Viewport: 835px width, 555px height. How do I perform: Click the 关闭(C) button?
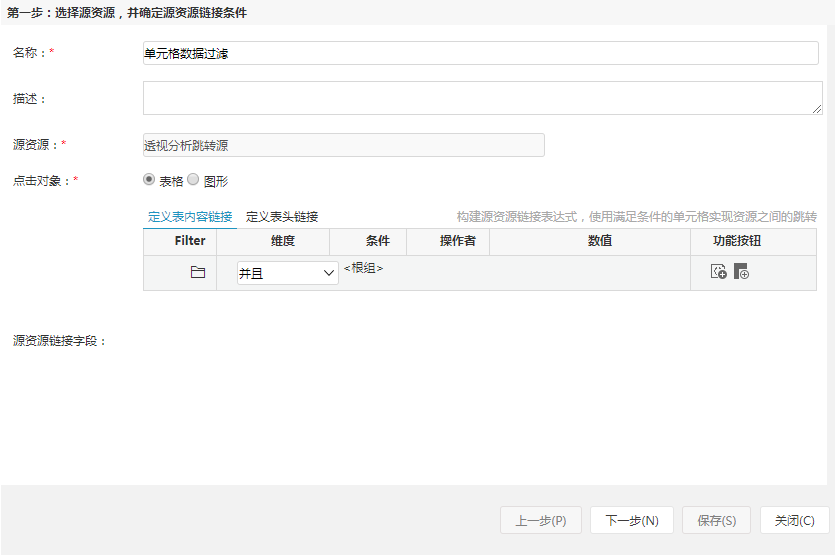(795, 520)
